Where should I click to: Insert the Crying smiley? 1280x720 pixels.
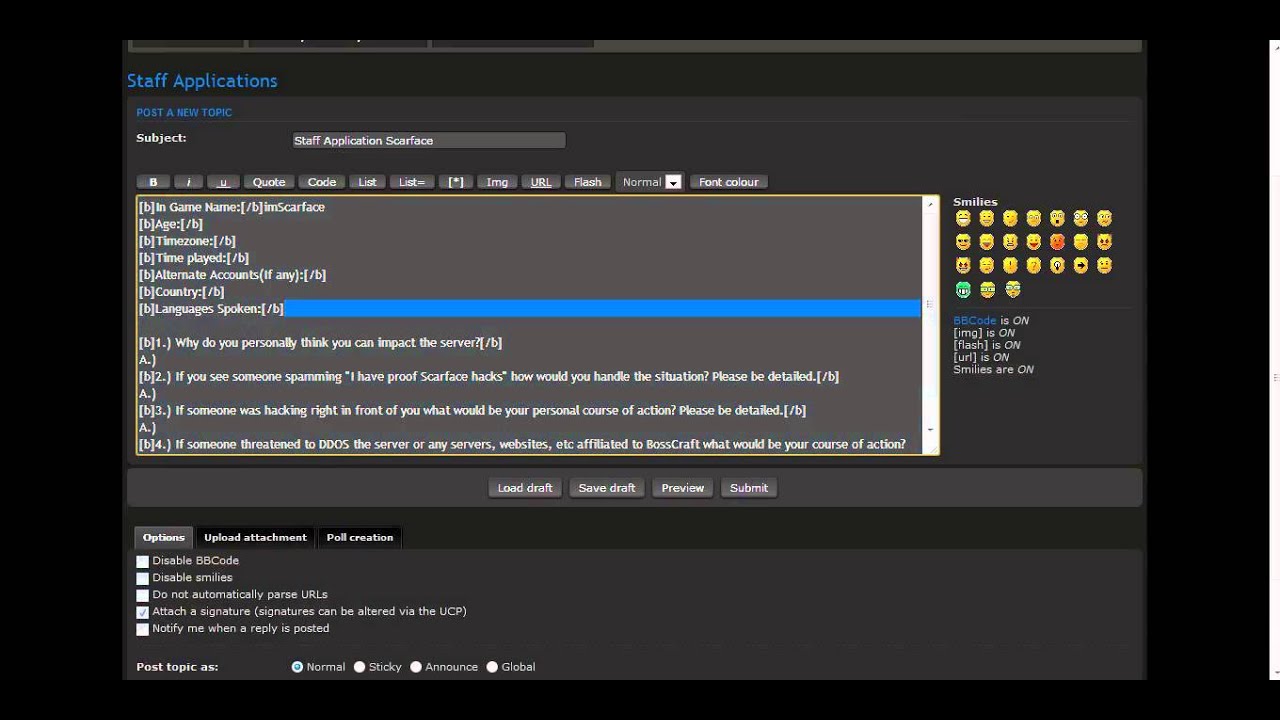coord(1081,242)
